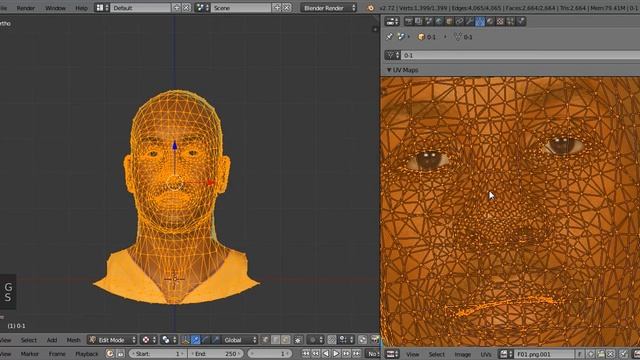Screen dimensions: 640x360
Task: Edit the Default screen layout name field
Action: pos(140,8)
